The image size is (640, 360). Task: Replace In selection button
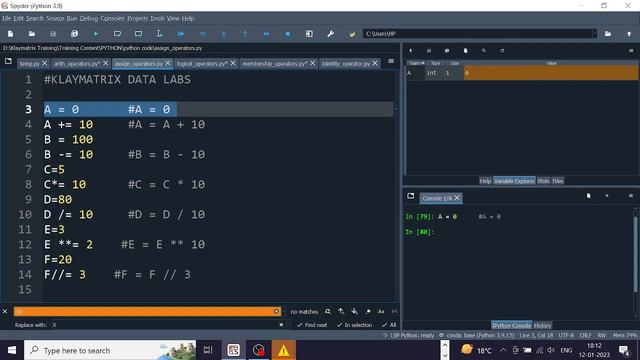point(354,325)
